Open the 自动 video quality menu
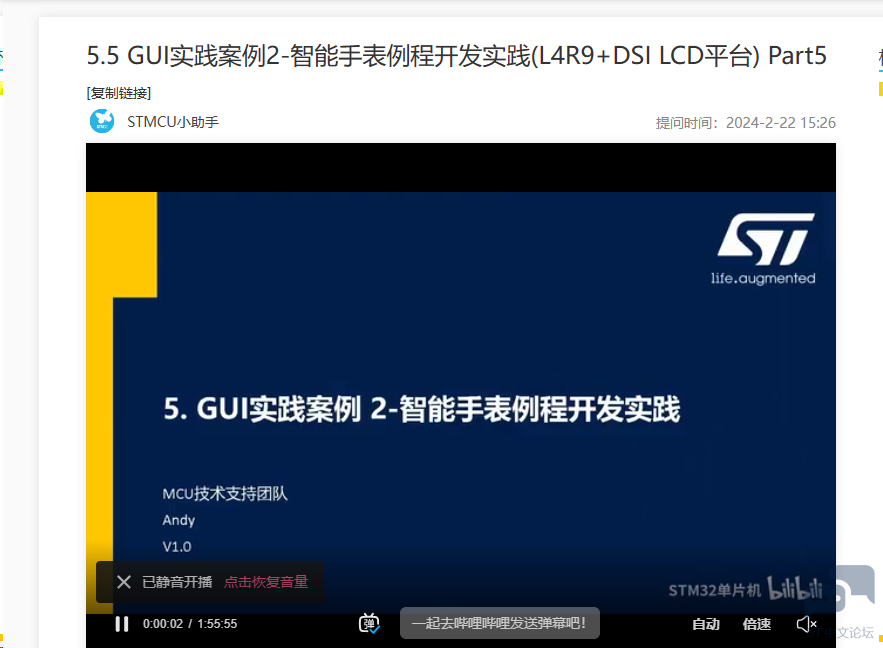Screen dimensions: 883x648 pos(706,624)
